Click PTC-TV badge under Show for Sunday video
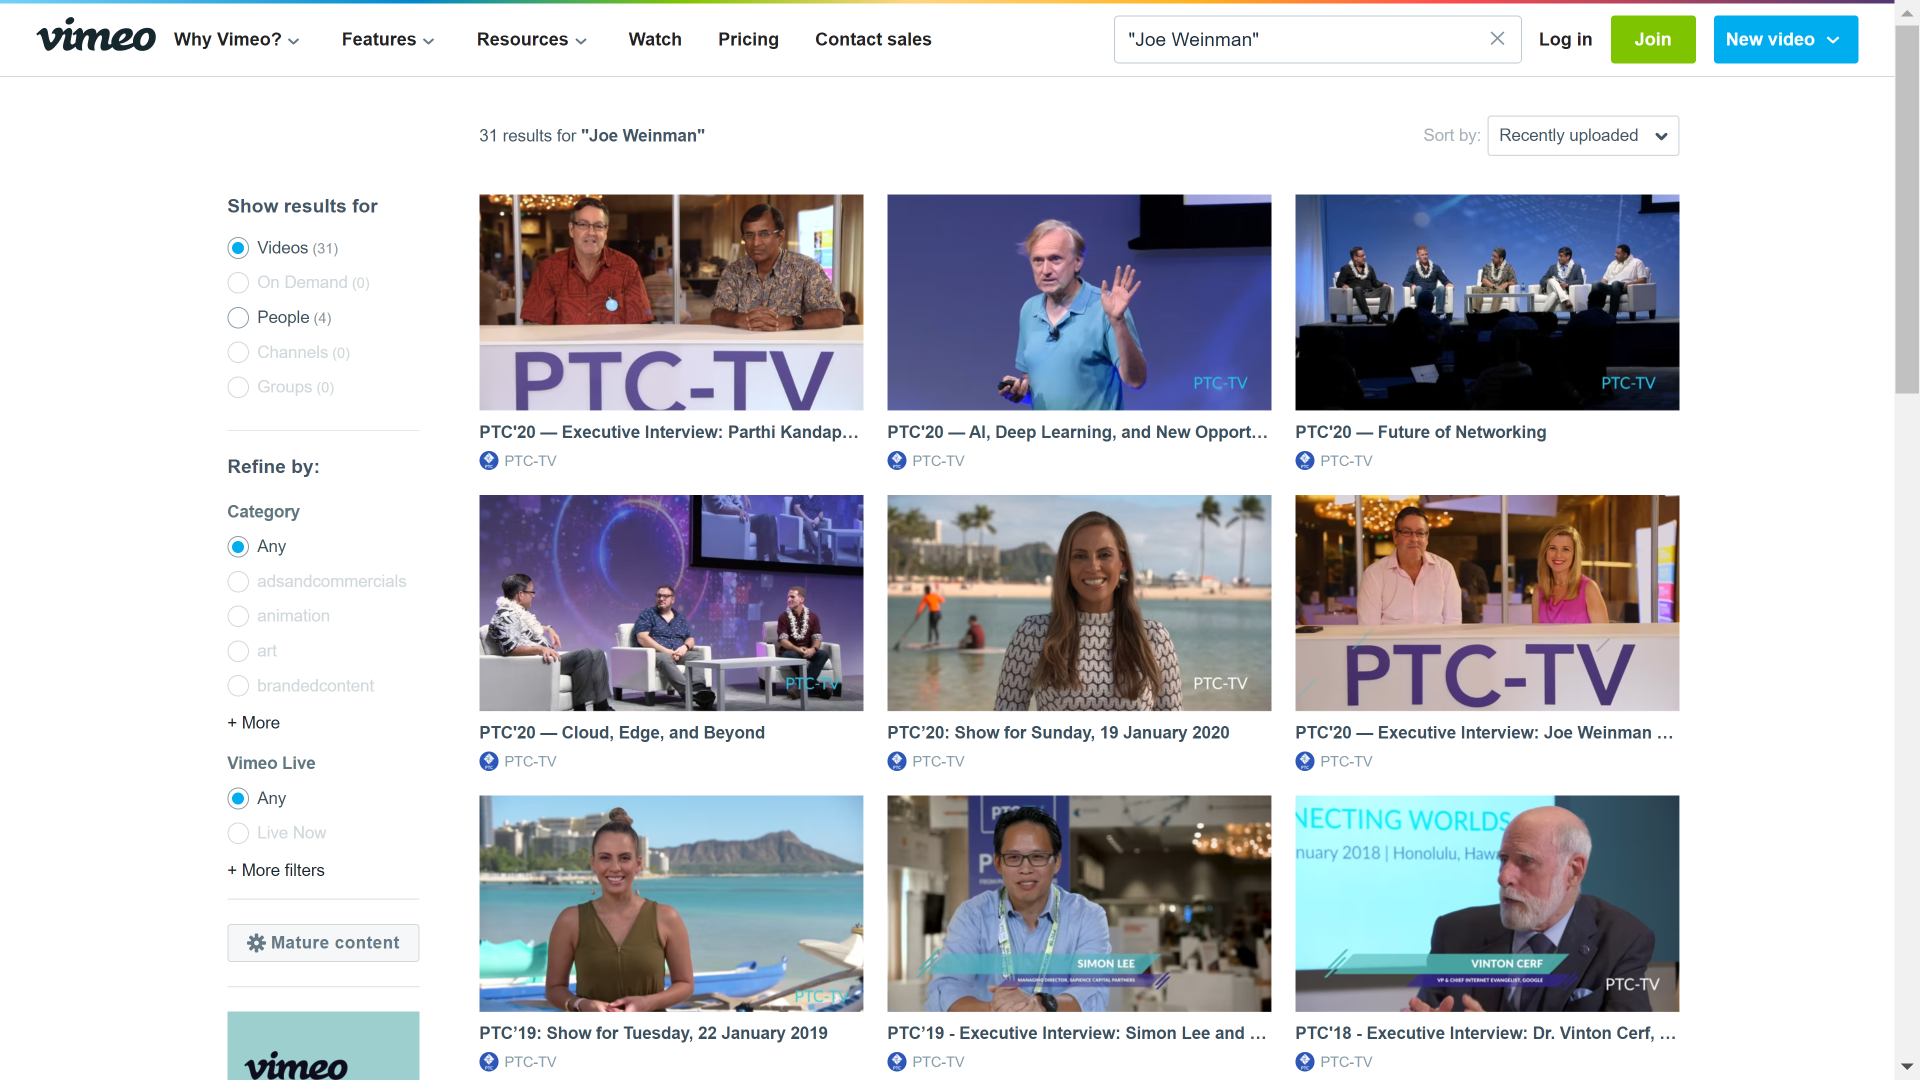Viewport: 1920px width, 1080px height. (x=897, y=762)
